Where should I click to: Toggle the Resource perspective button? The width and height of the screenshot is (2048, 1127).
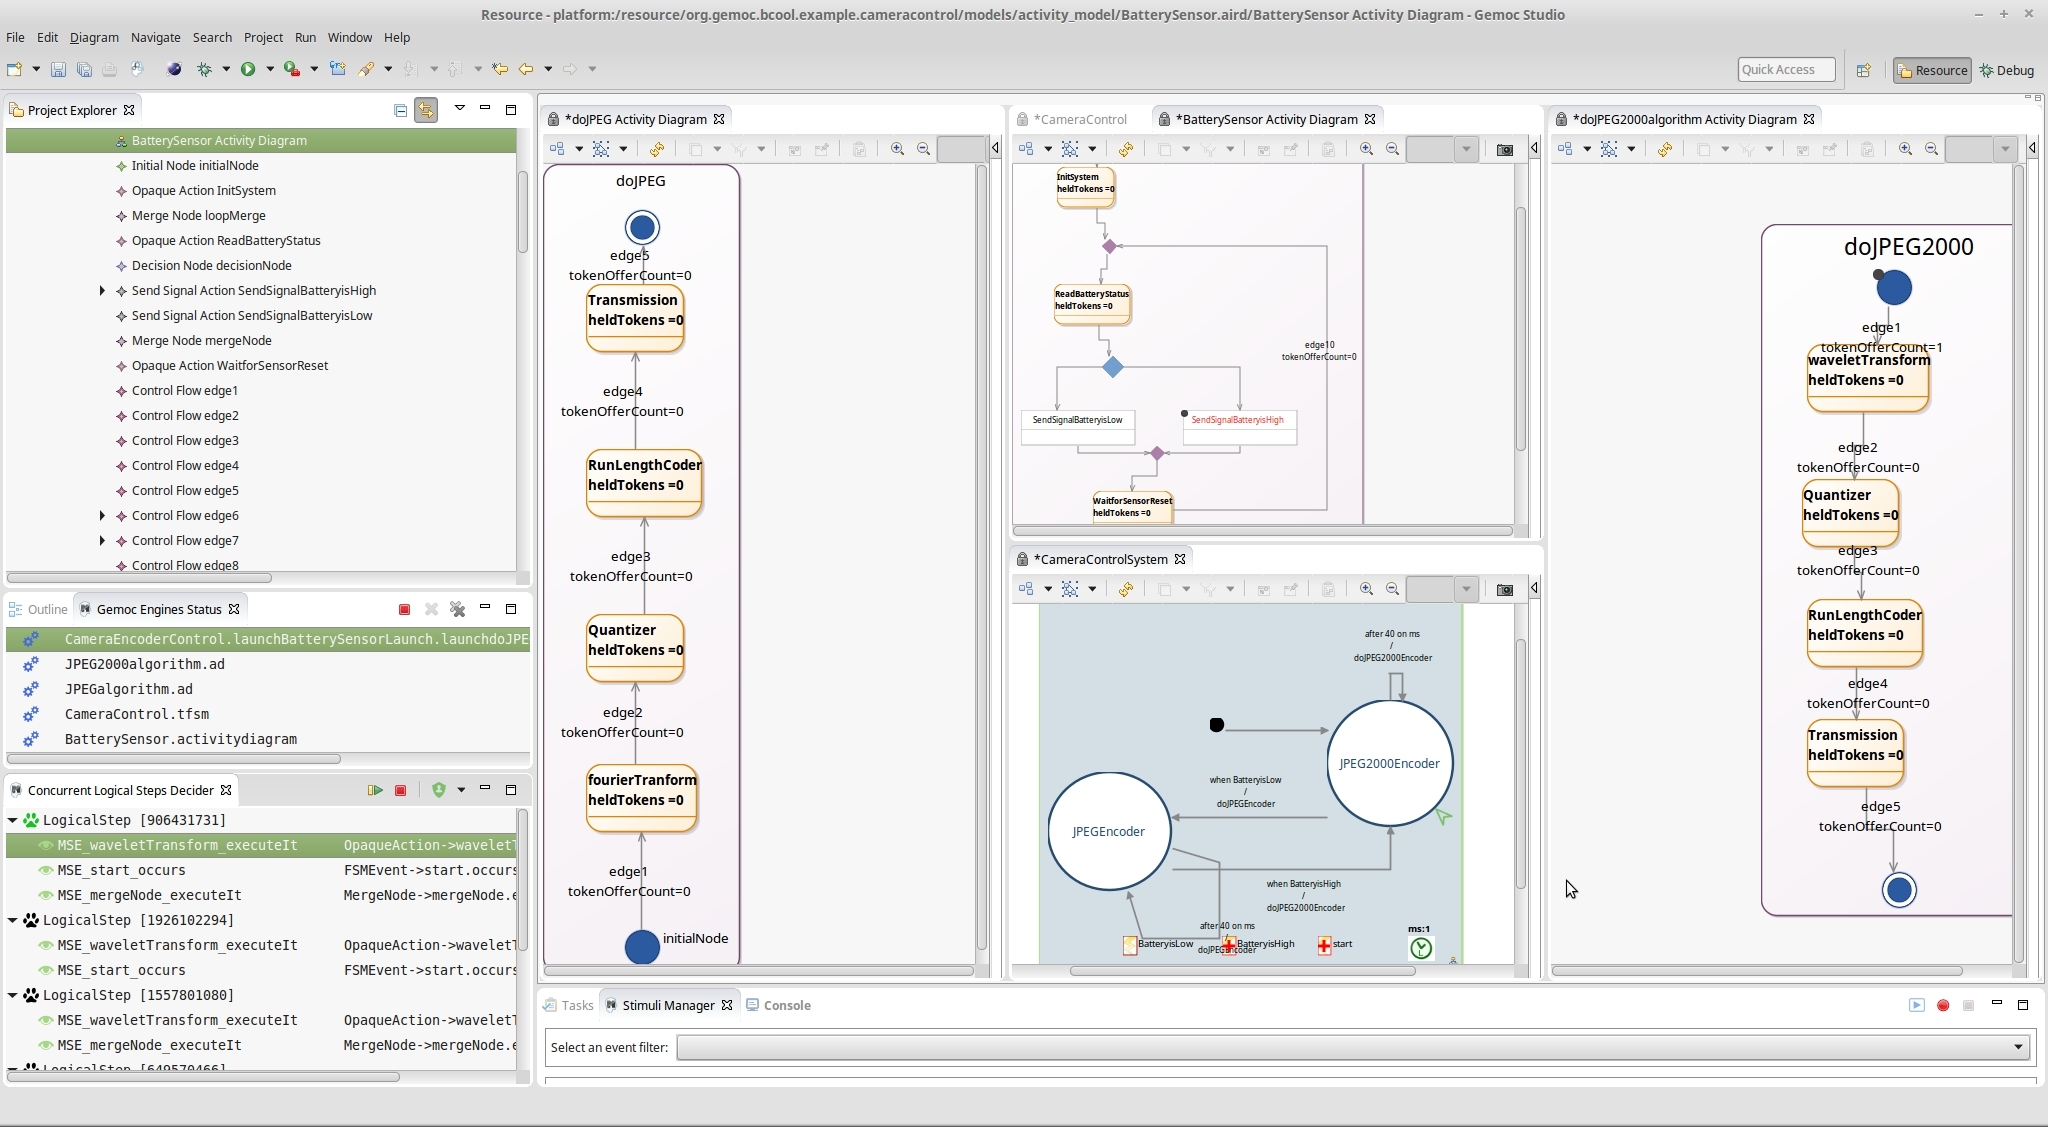[1931, 70]
